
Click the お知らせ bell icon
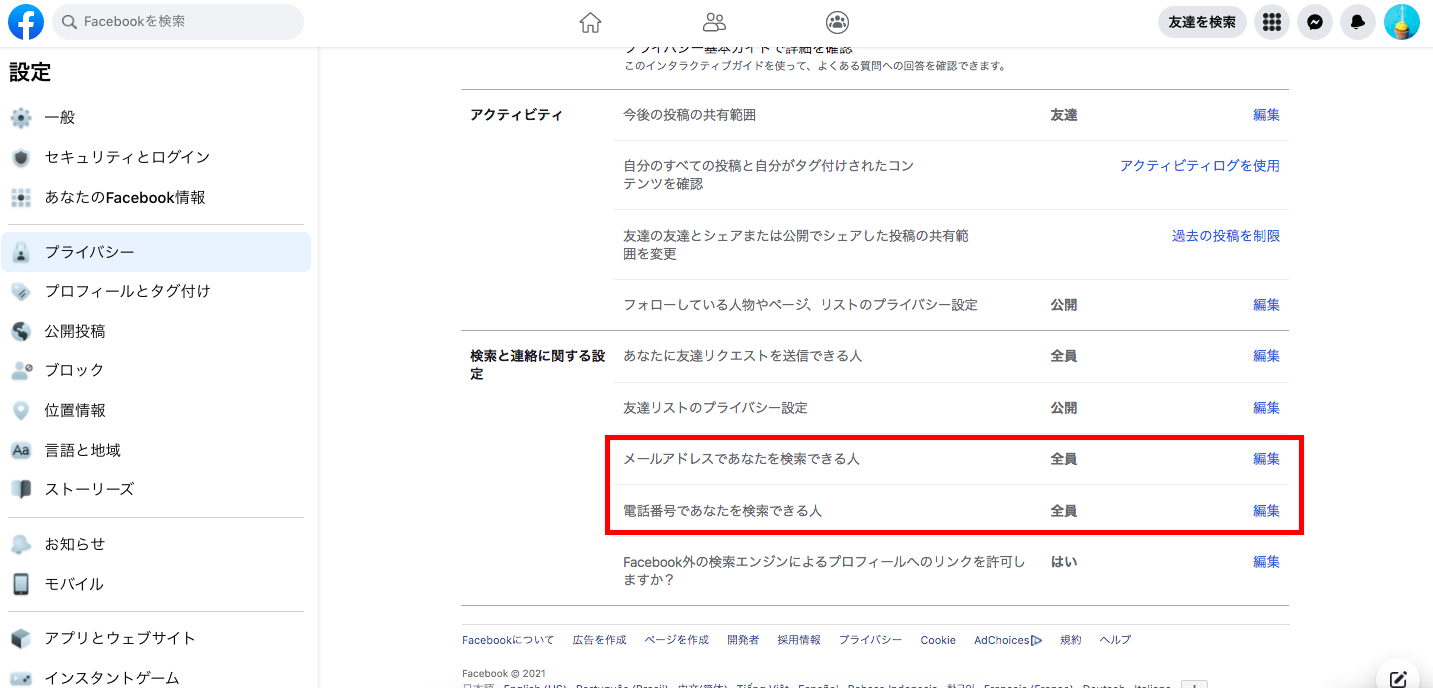coord(21,544)
